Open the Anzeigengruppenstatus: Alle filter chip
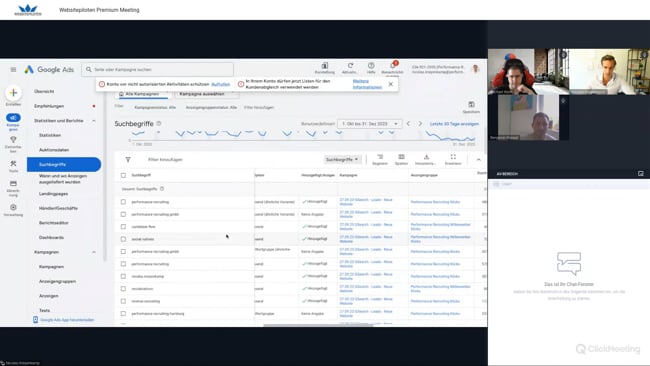650x366 pixels. click(x=211, y=107)
